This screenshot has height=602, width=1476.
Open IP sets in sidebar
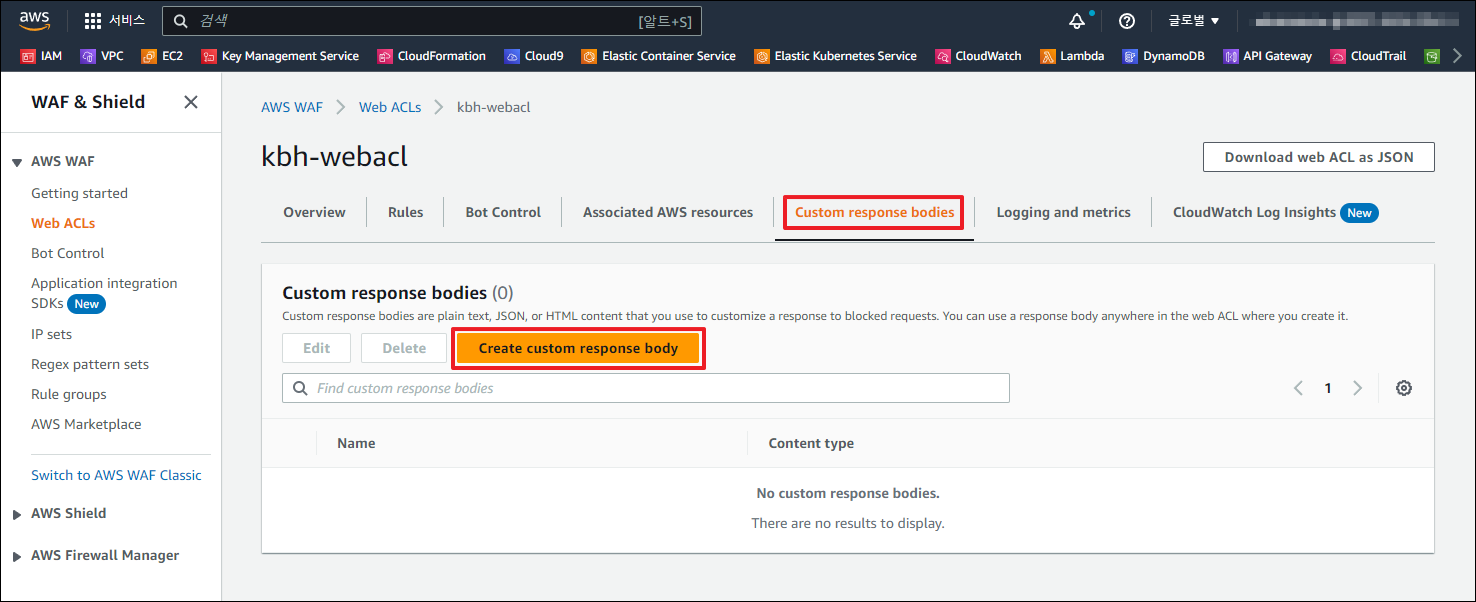click(51, 334)
